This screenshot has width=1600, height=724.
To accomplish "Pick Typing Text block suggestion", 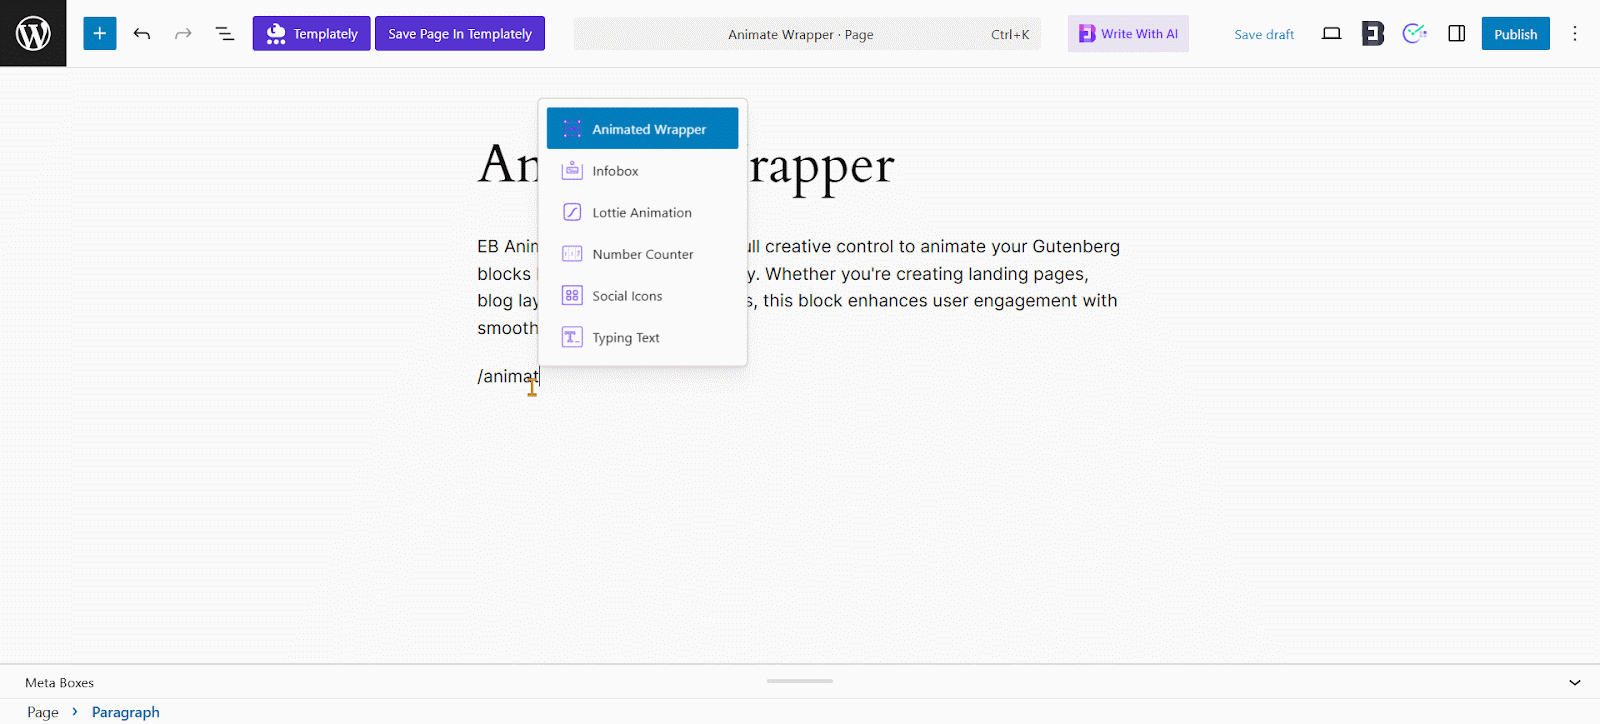I will pyautogui.click(x=643, y=337).
